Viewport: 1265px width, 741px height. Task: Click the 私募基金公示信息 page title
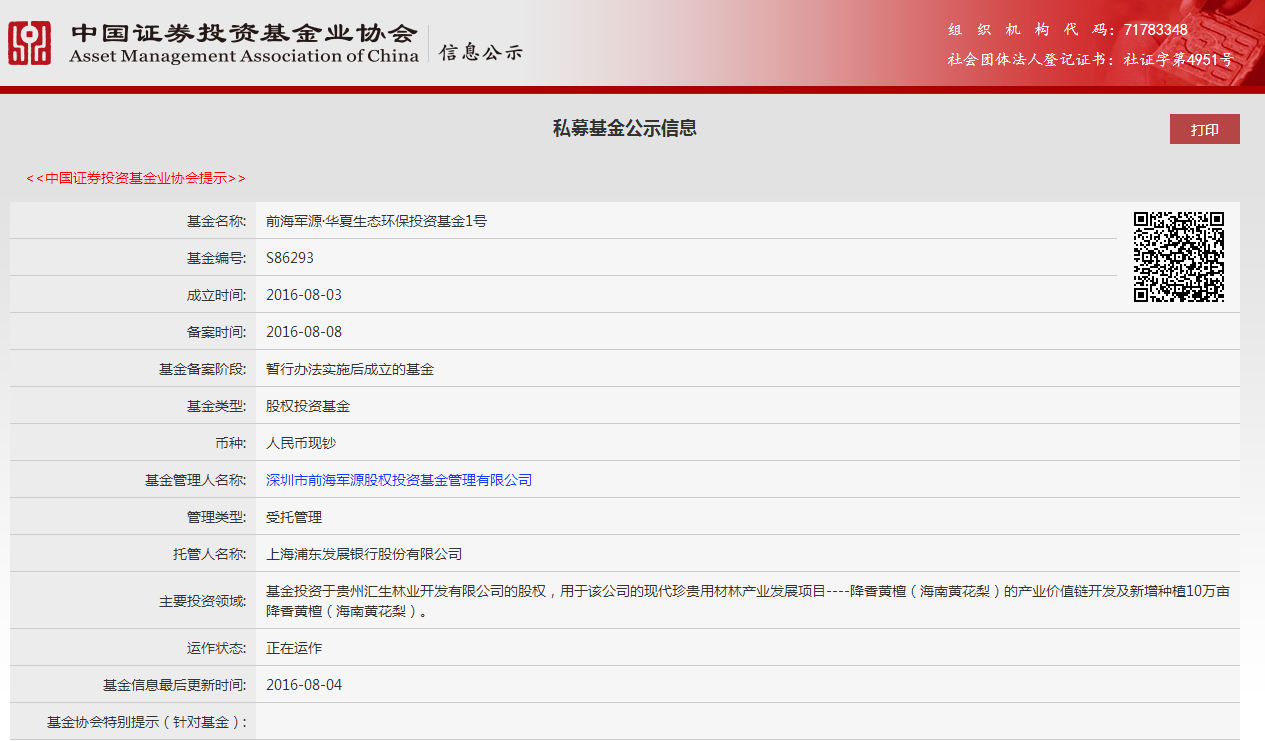tap(625, 128)
